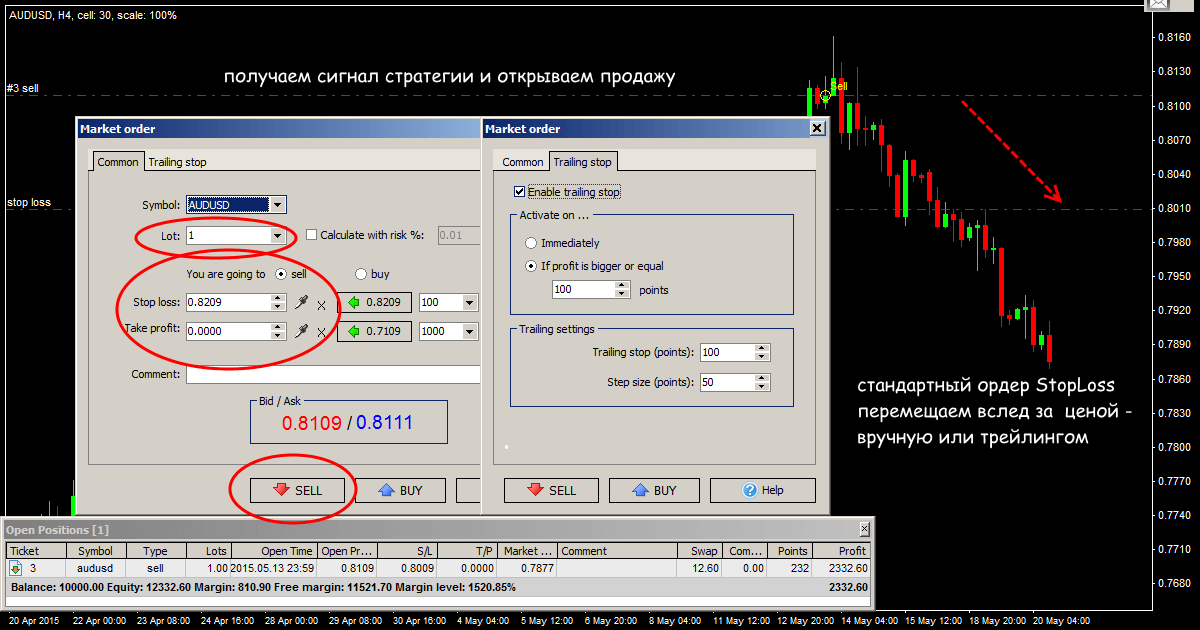Open Help in the Market order dialog
The image size is (1200, 630).
pyautogui.click(x=762, y=490)
